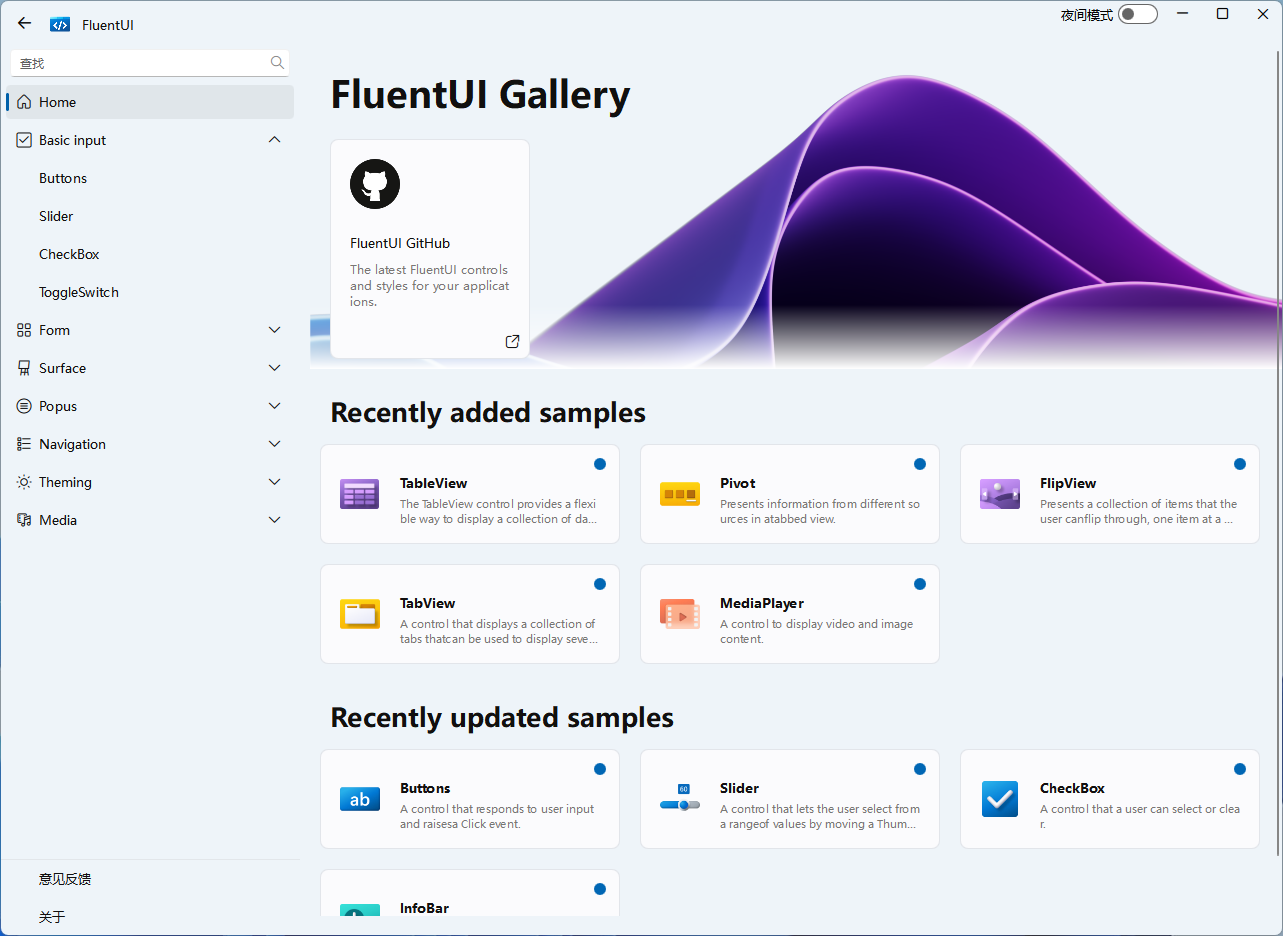Image resolution: width=1283 pixels, height=936 pixels.
Task: Open the Buttons page in sidebar
Action: [x=150, y=178]
